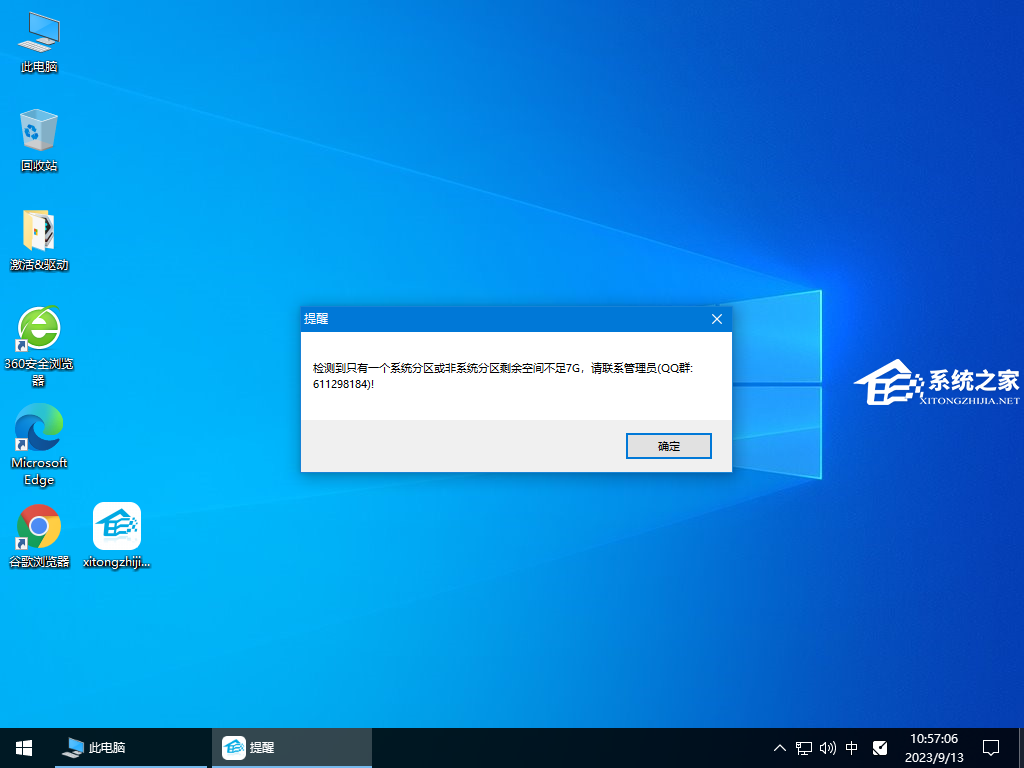Switch to 此电脑 taskbar window

tap(131, 748)
